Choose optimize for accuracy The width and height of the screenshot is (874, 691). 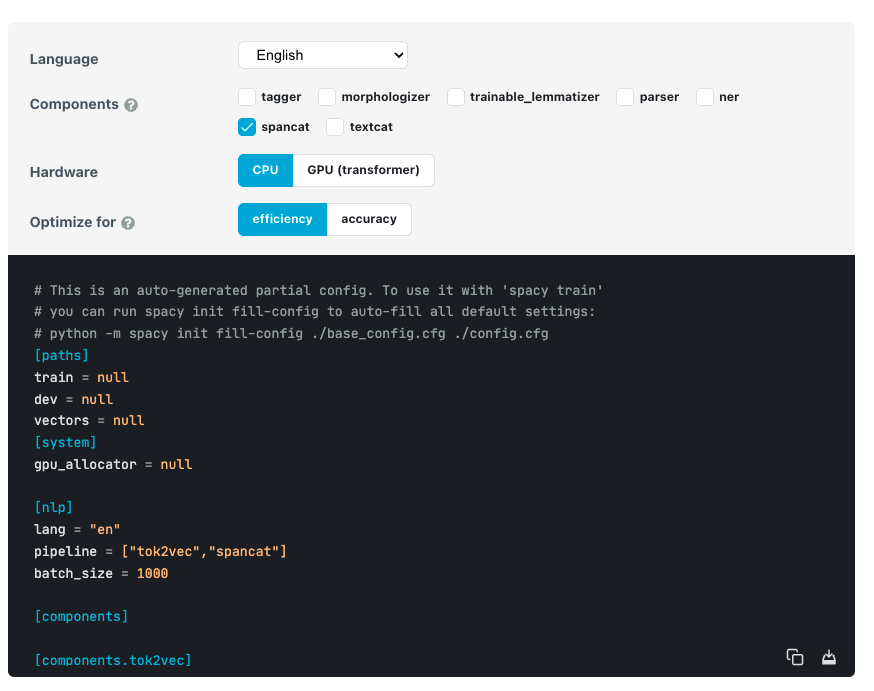[369, 220]
